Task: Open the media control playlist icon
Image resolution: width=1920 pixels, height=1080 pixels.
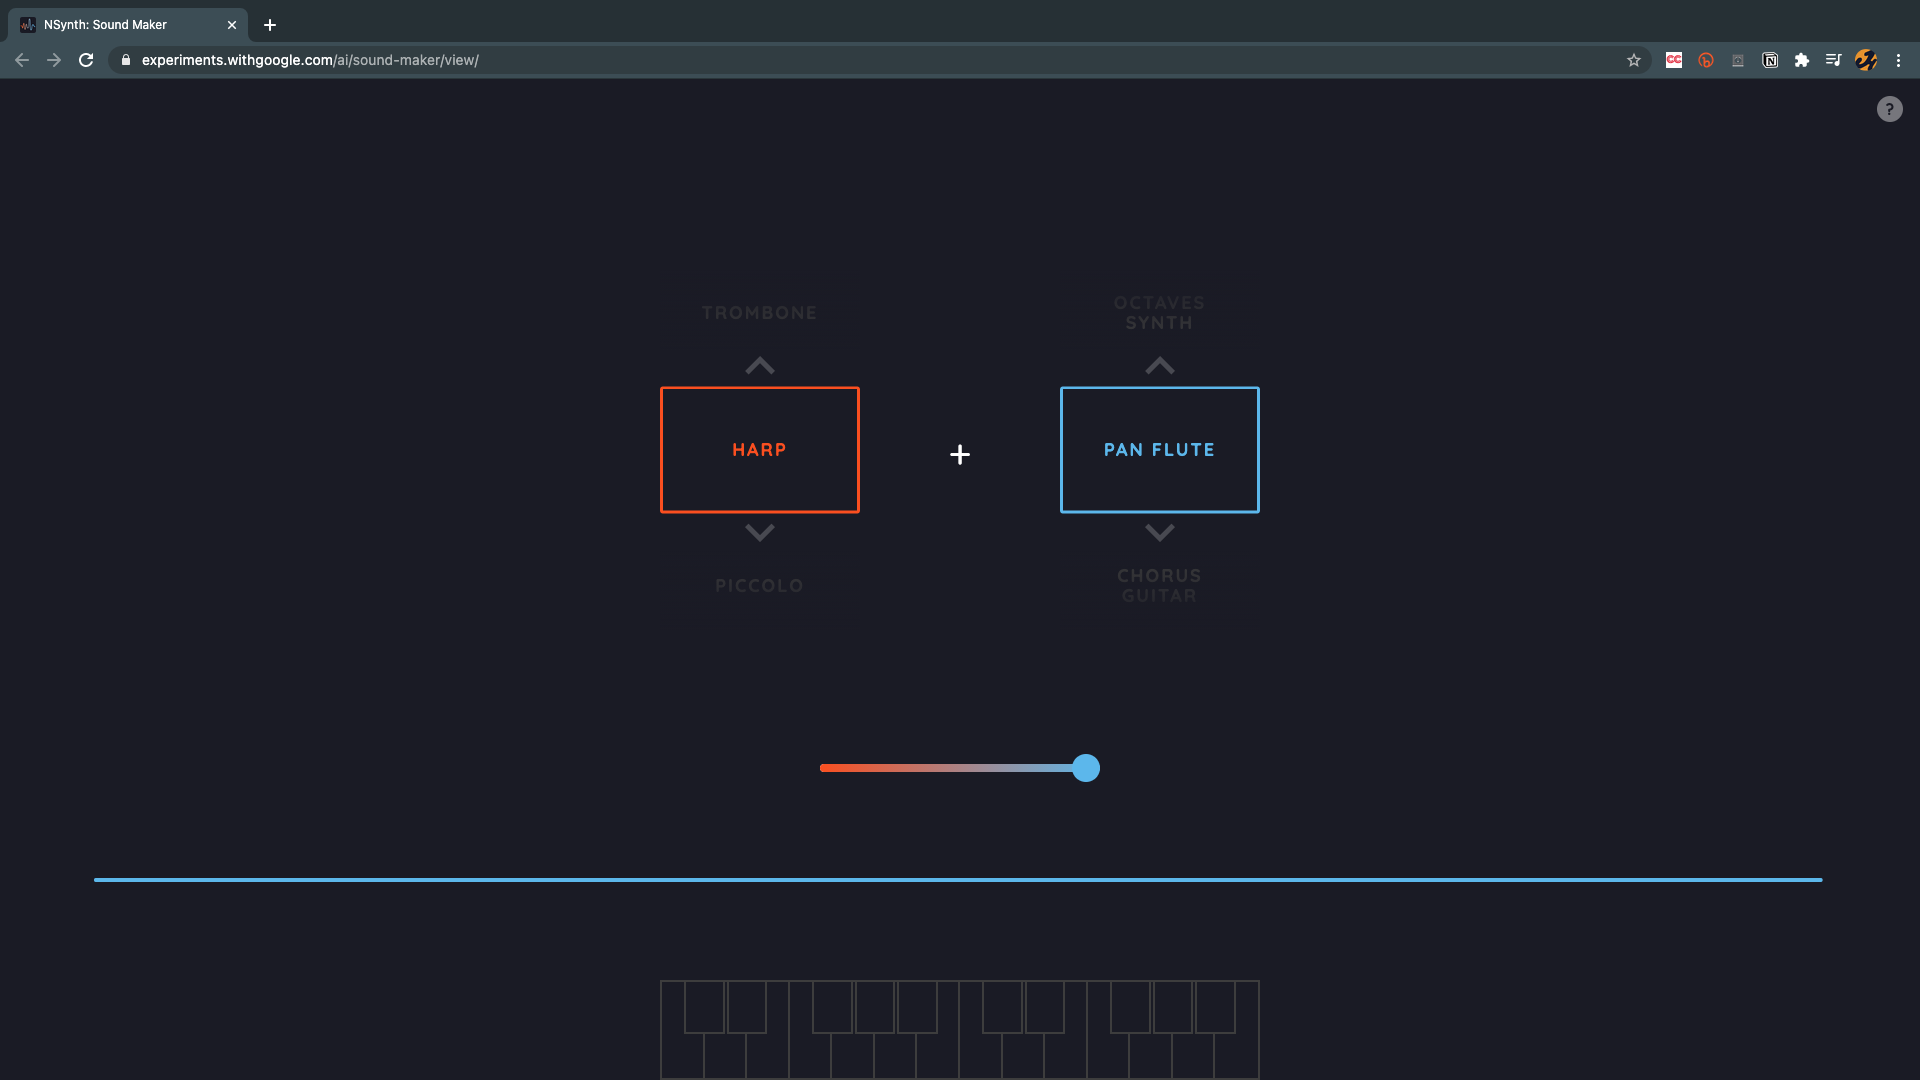Action: [1833, 60]
